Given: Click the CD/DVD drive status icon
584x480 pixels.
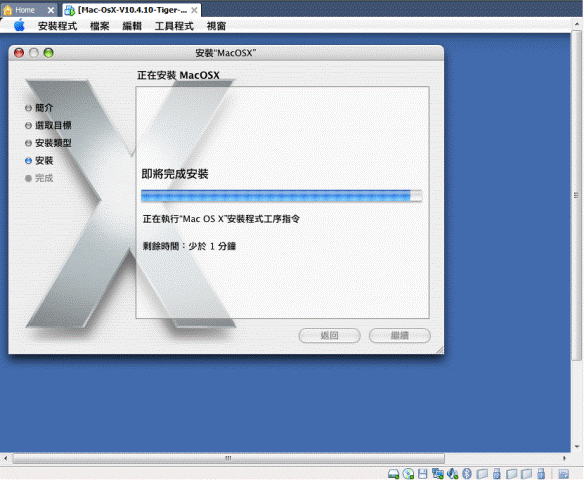Looking at the screenshot, I should 408,474.
